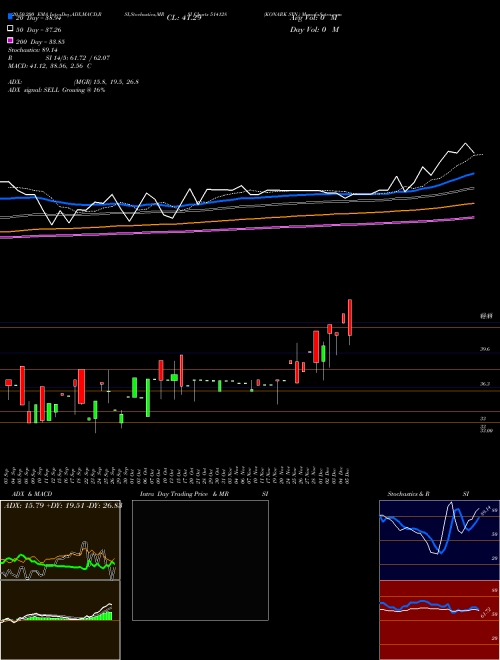Viewport: 500px width, 660px height.
Task: Click the 'ADX: (MGR) 15.8, 19.5, 26.8' line
Action: coord(73,82)
